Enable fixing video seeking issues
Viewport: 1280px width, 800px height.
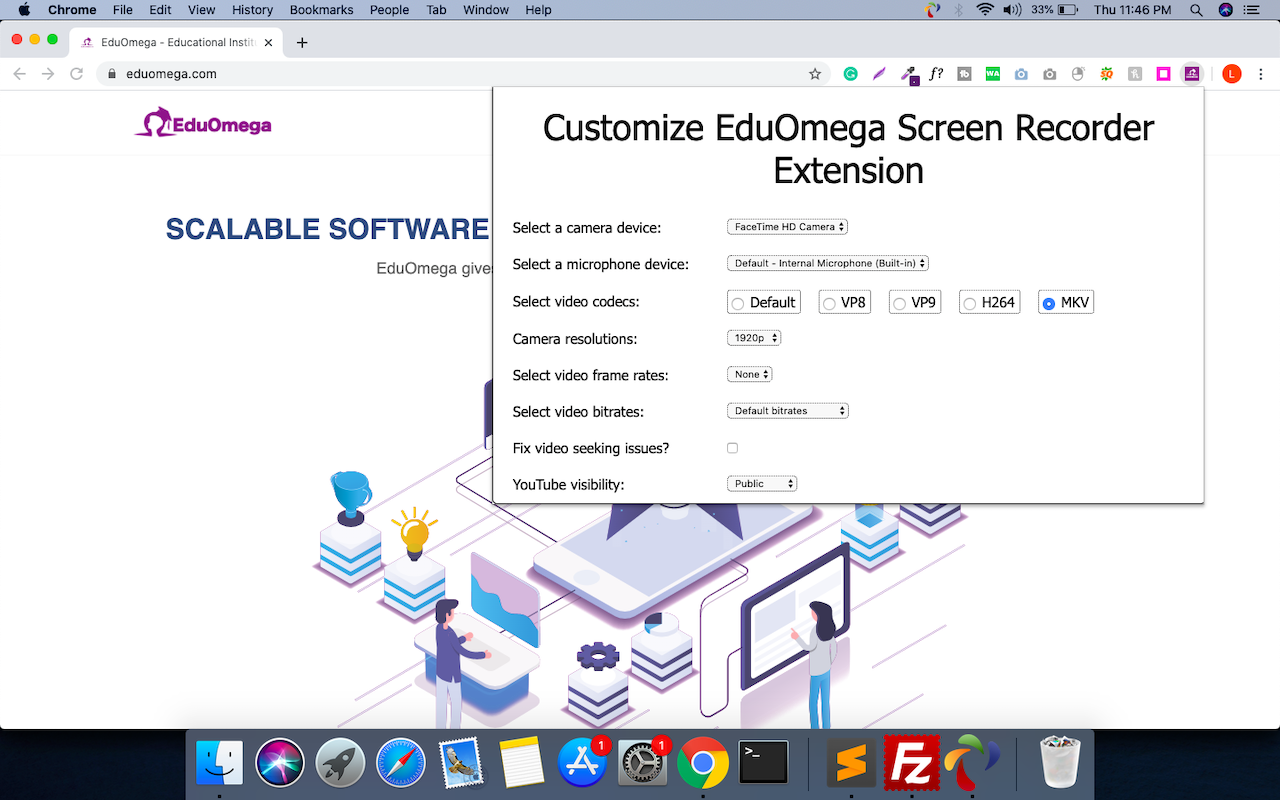pyautogui.click(x=732, y=448)
